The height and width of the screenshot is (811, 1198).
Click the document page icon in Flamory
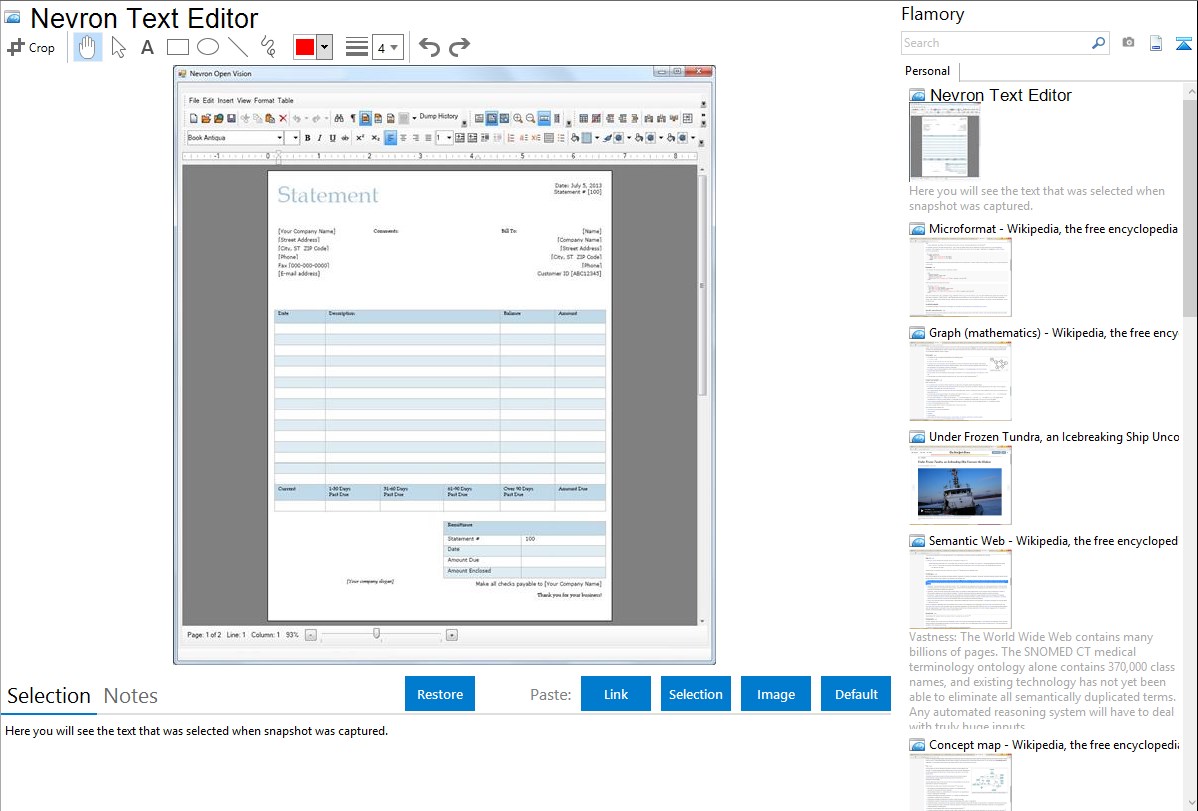click(x=1156, y=43)
